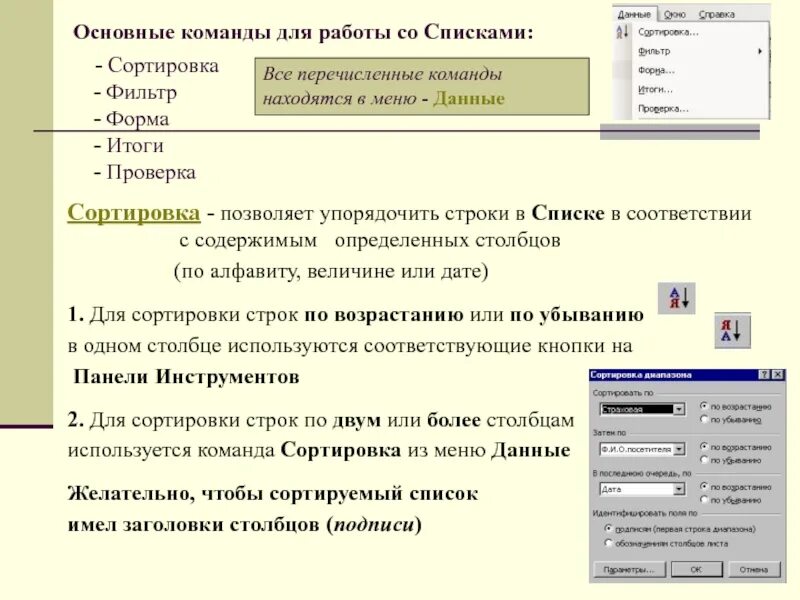Choose Форма... from the Данные menu

(656, 70)
